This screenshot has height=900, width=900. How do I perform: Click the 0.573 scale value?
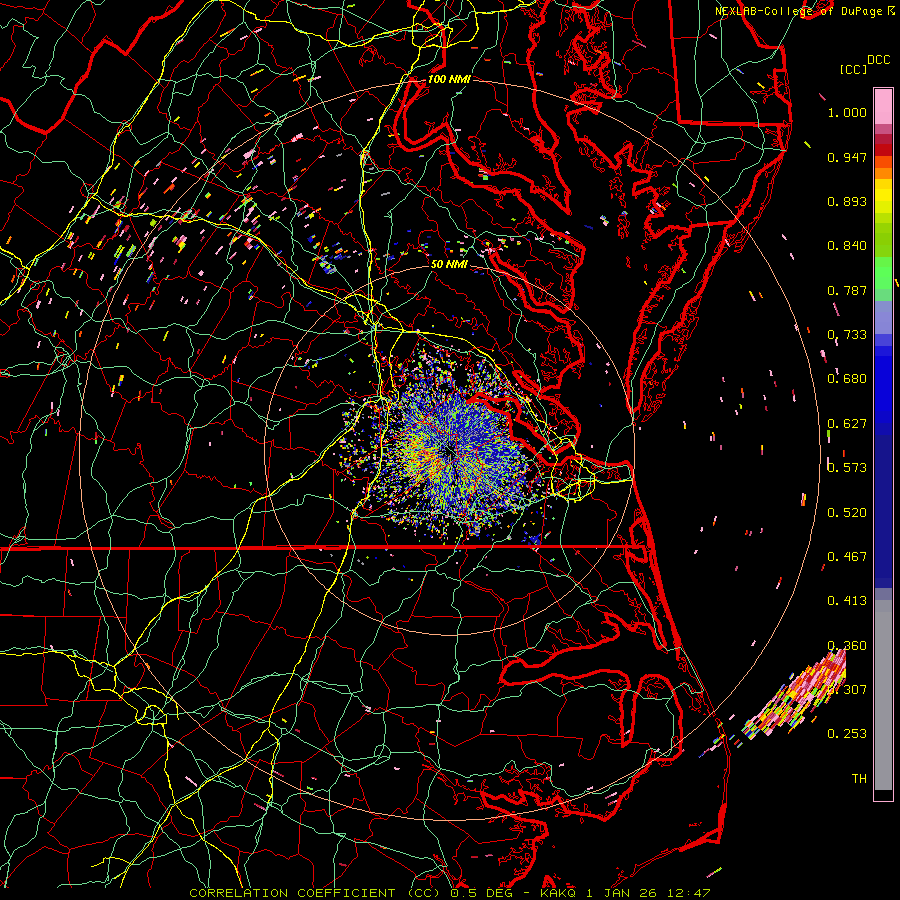847,468
